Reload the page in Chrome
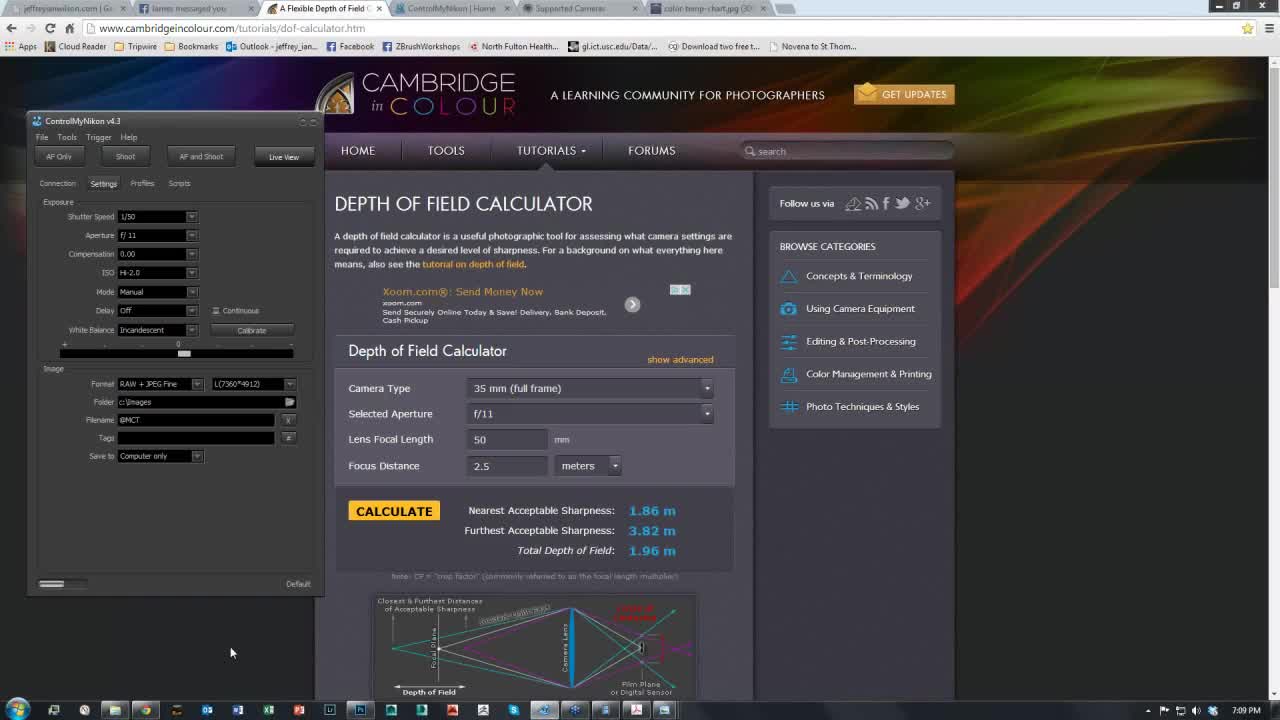1280x720 pixels. [x=50, y=28]
